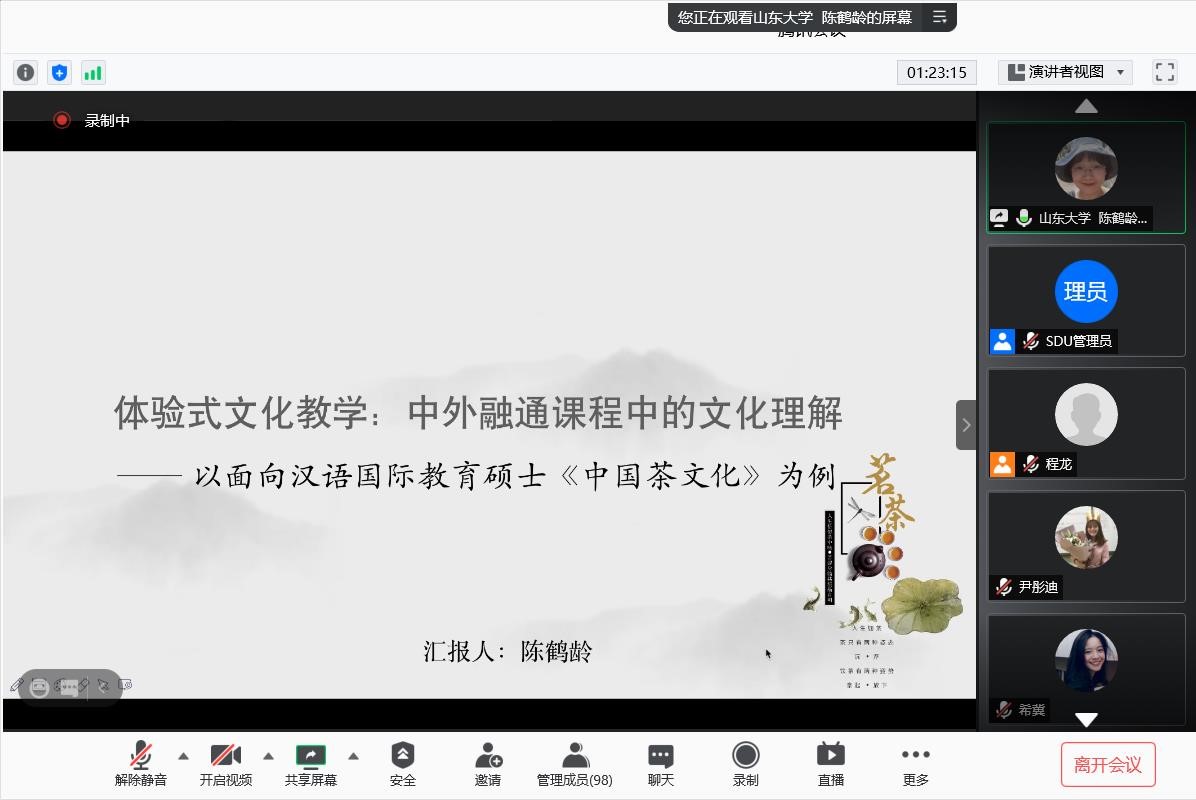Open the Chat (聊天) panel
The width and height of the screenshot is (1196, 800).
pyautogui.click(x=660, y=765)
